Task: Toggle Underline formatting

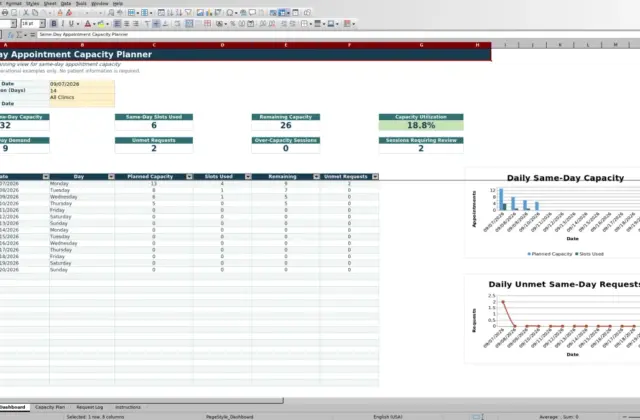Action: 71,24
